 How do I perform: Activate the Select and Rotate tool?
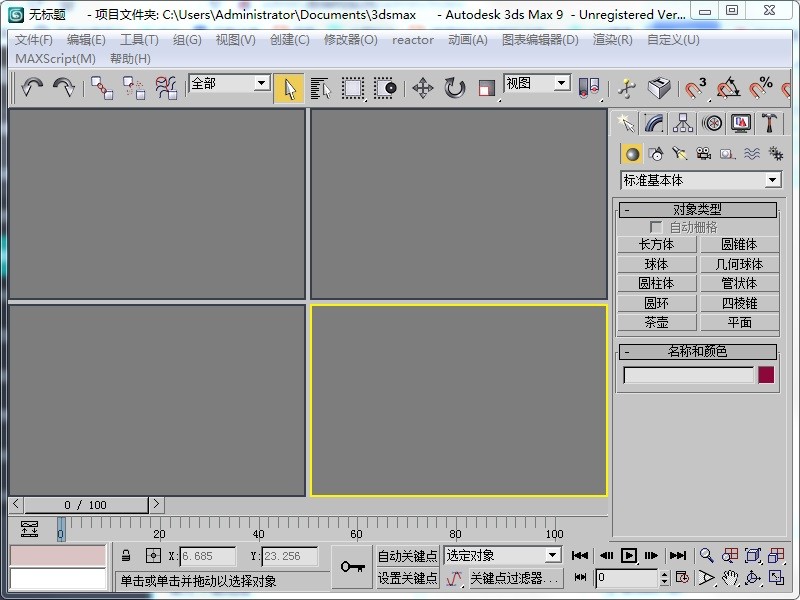[454, 88]
